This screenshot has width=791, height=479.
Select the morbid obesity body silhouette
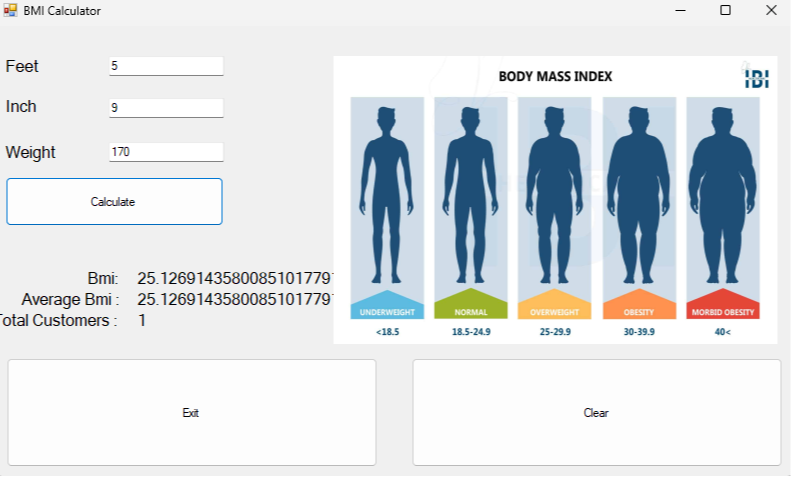point(722,195)
